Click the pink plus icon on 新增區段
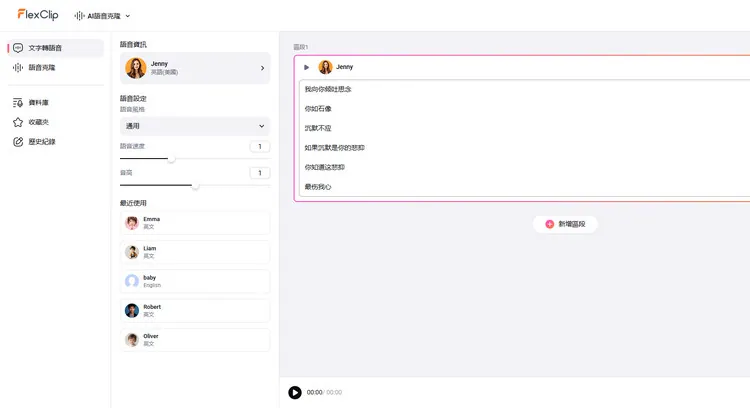This screenshot has width=750, height=408. coord(550,224)
